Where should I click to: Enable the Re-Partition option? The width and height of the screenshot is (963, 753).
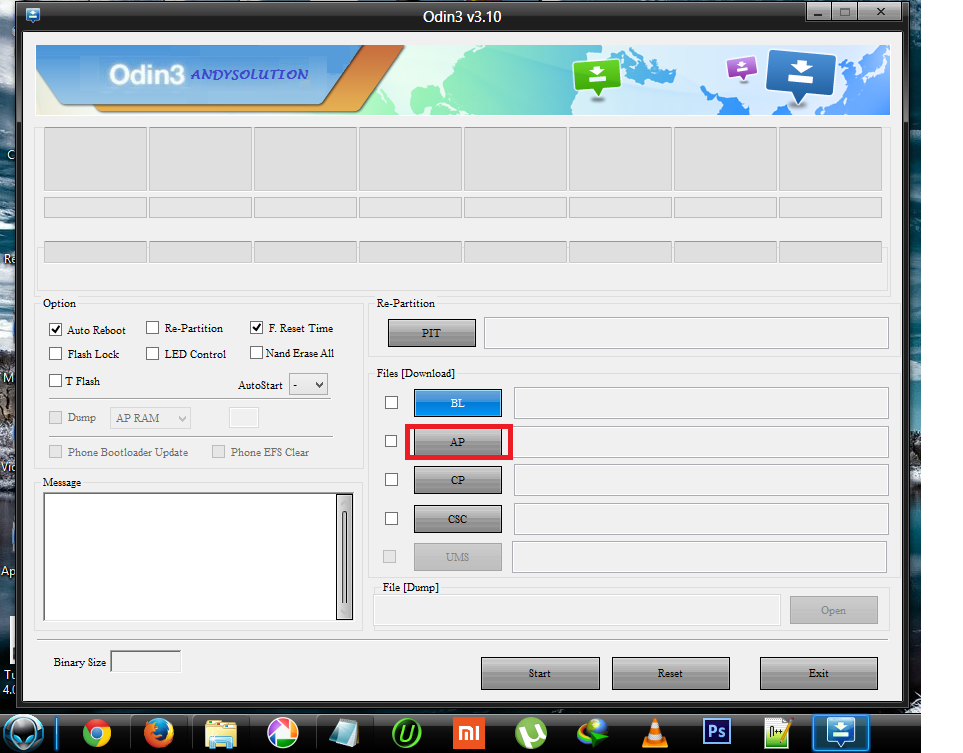153,327
